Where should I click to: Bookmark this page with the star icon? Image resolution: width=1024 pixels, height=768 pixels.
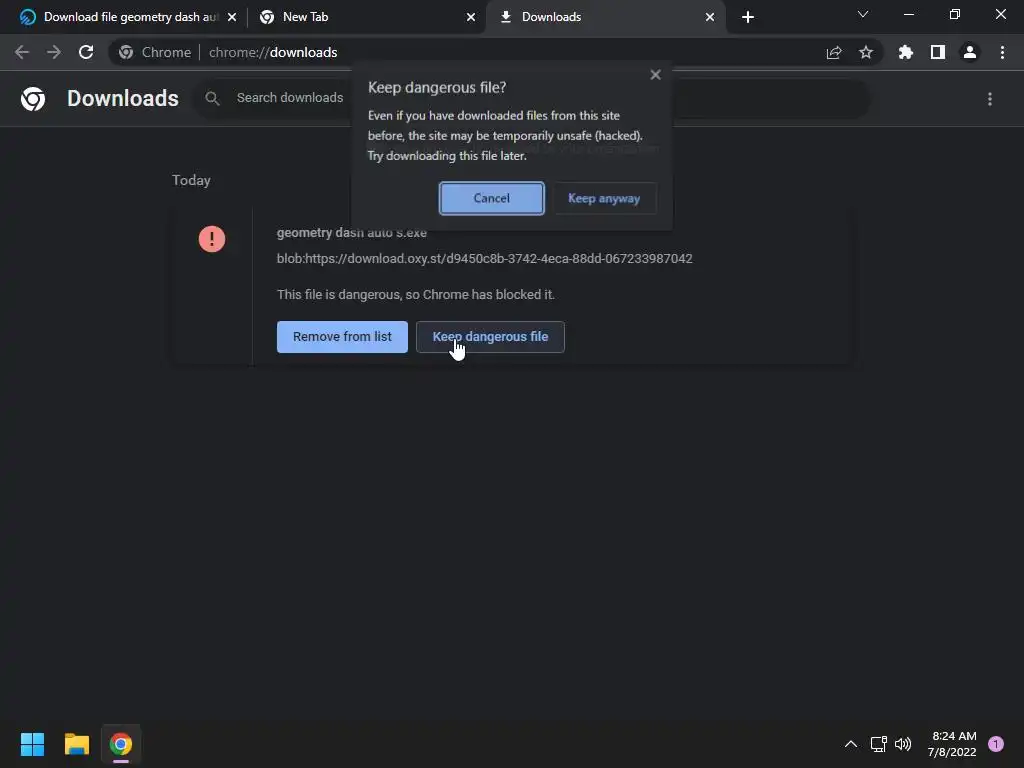tap(866, 52)
